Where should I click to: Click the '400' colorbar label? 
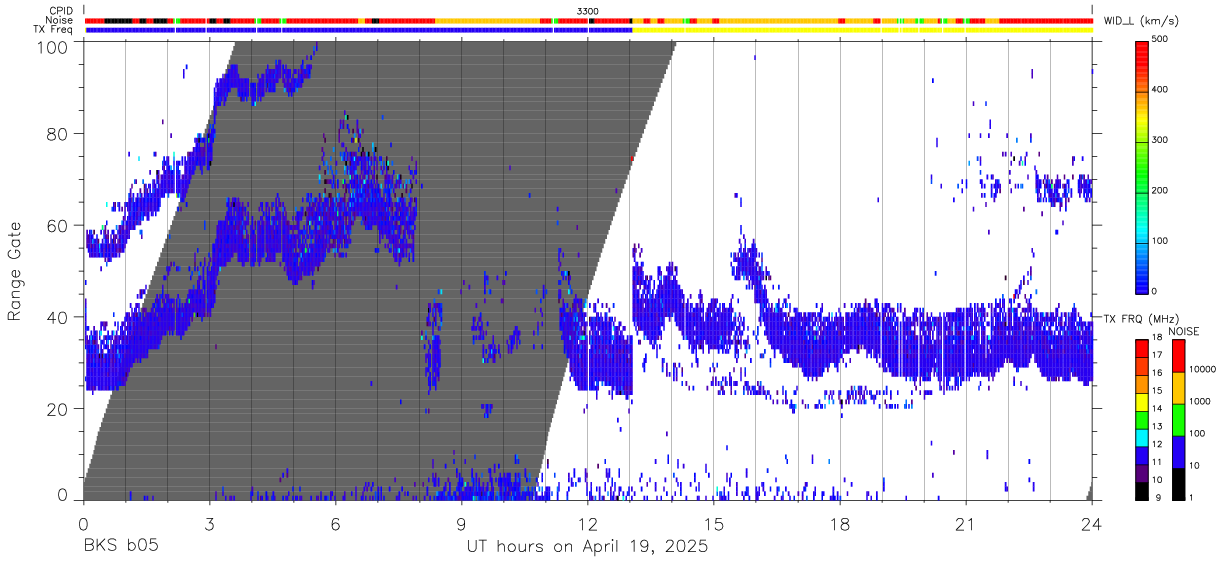[1161, 89]
